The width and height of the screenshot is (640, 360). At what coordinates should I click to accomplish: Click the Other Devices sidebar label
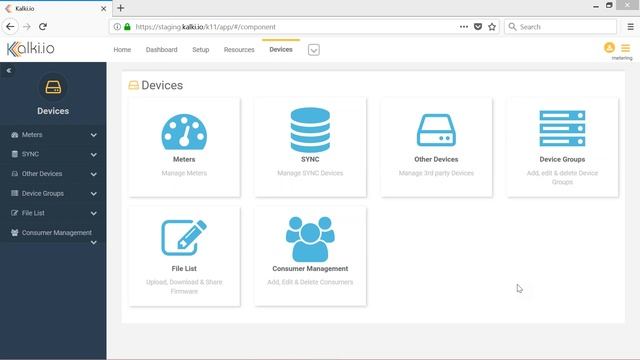[42, 173]
